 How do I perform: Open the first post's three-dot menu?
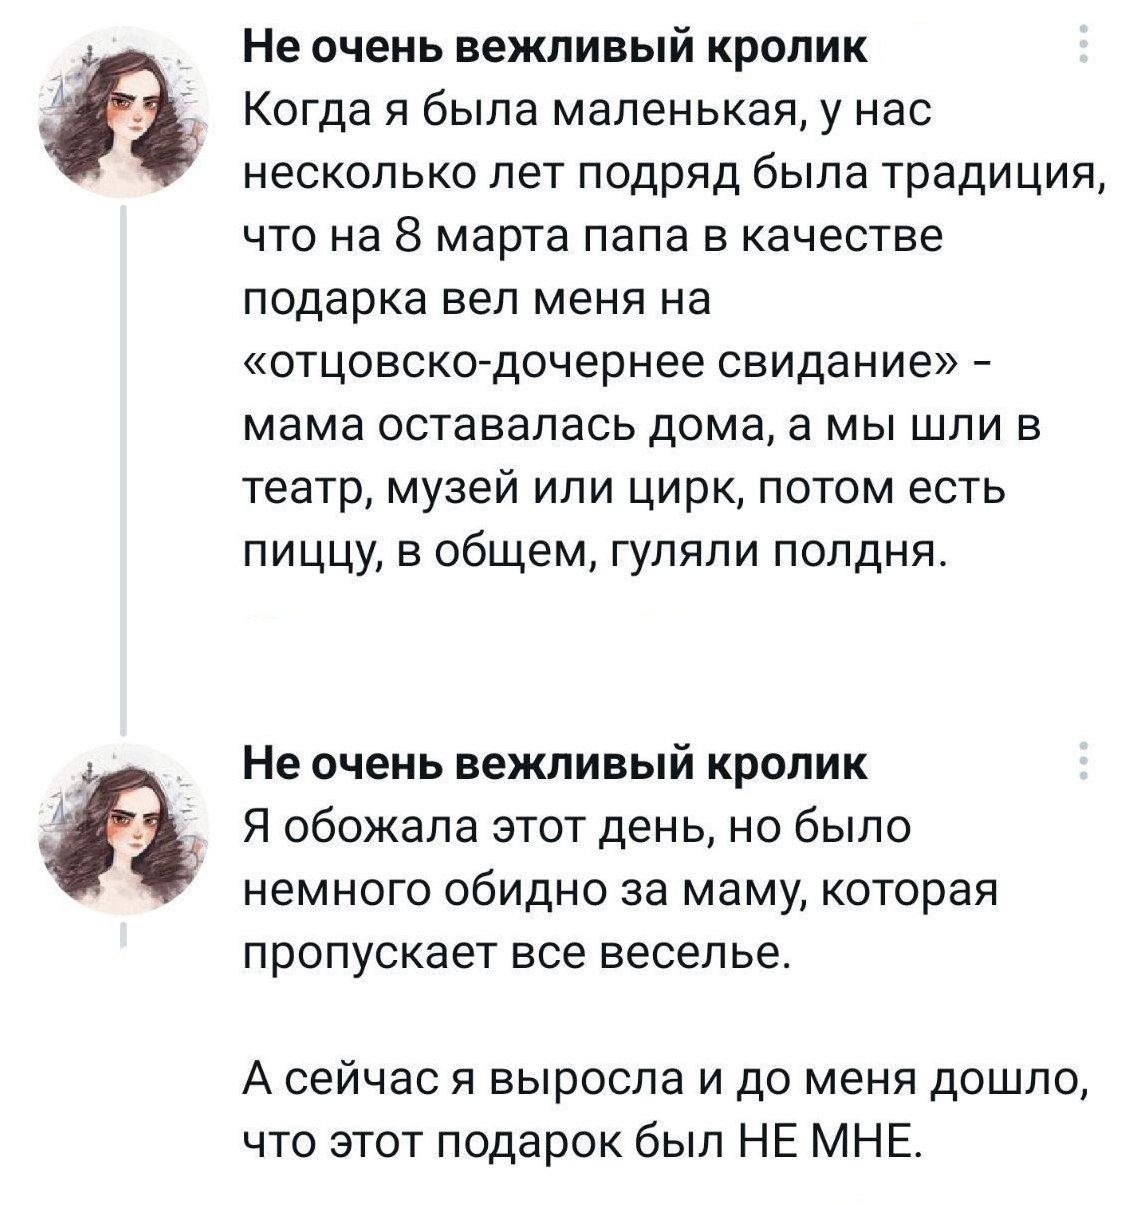[1082, 44]
